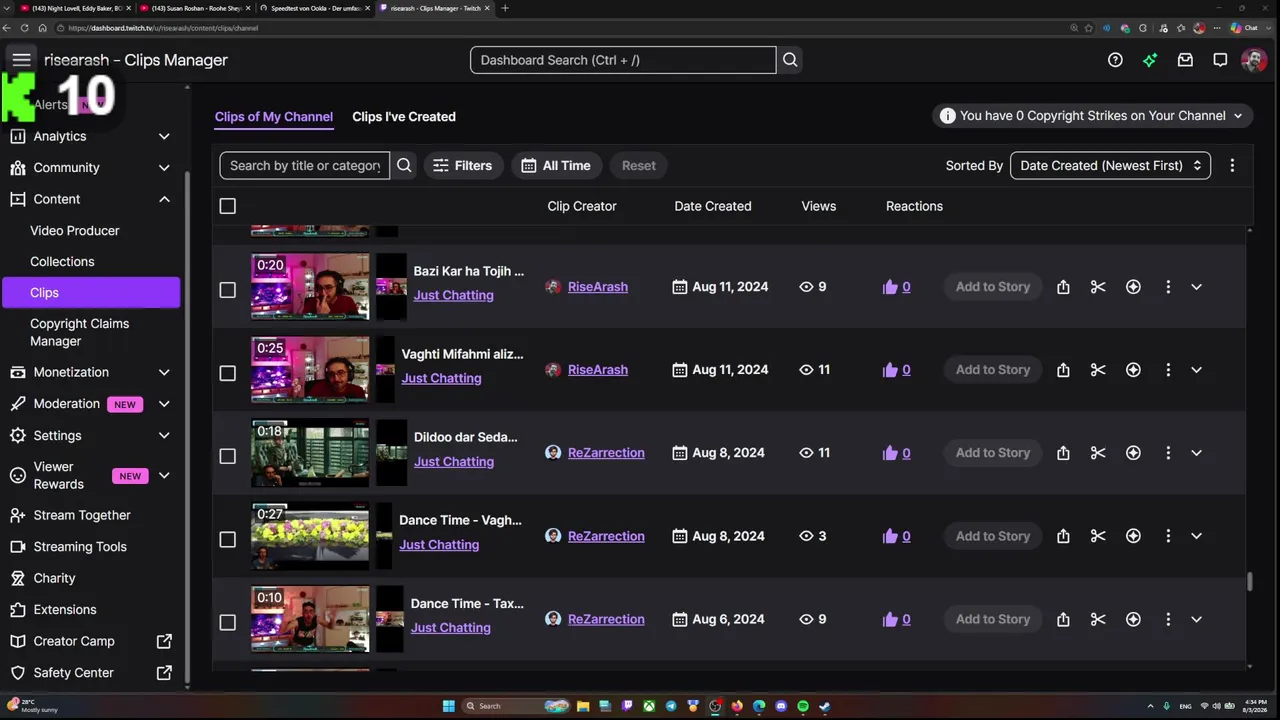This screenshot has height=720, width=1280.
Task: Focus the Search by title or category field
Action: 305,166
